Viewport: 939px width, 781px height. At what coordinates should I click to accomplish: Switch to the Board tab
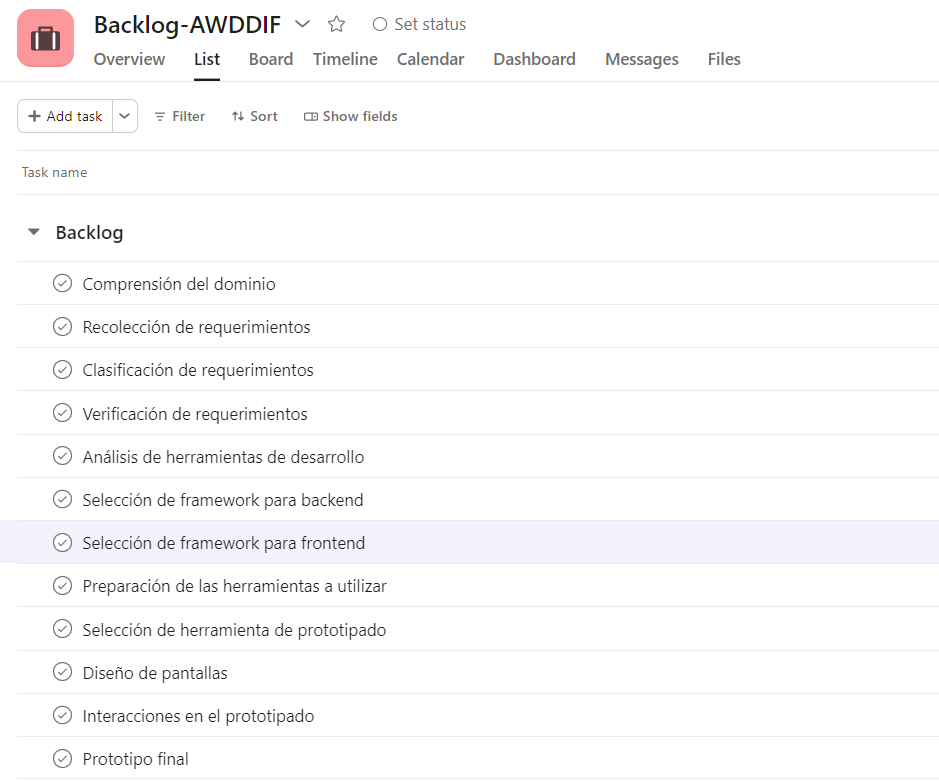point(270,59)
